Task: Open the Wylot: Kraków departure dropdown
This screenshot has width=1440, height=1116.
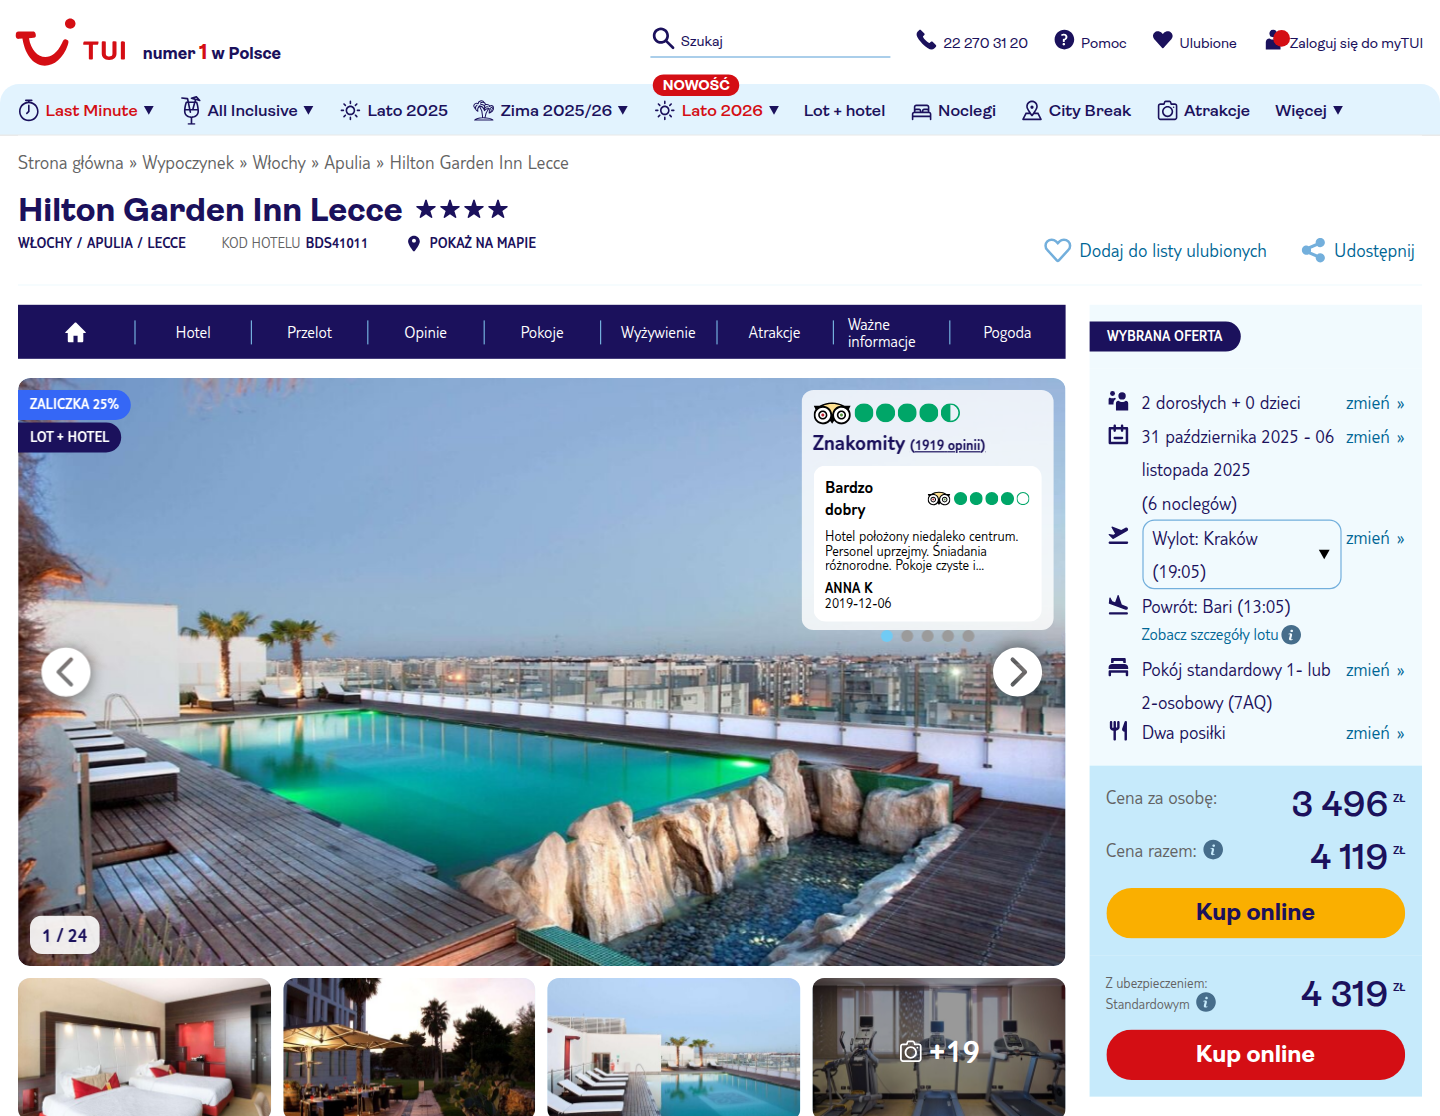Action: pos(1241,554)
